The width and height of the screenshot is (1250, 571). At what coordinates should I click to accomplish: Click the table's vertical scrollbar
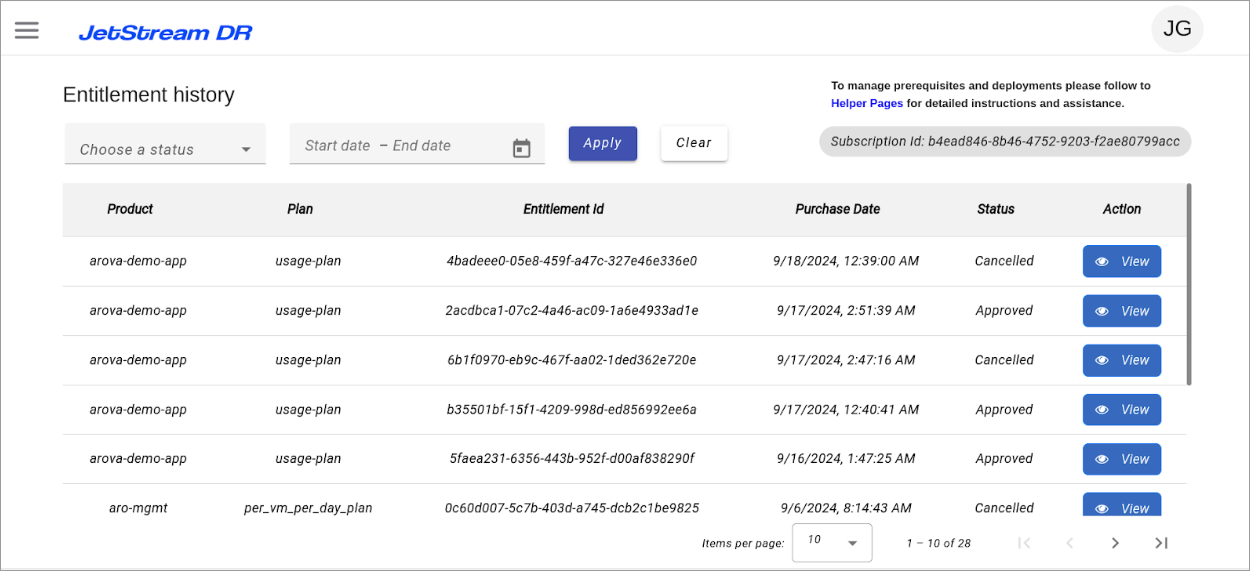coord(1188,284)
